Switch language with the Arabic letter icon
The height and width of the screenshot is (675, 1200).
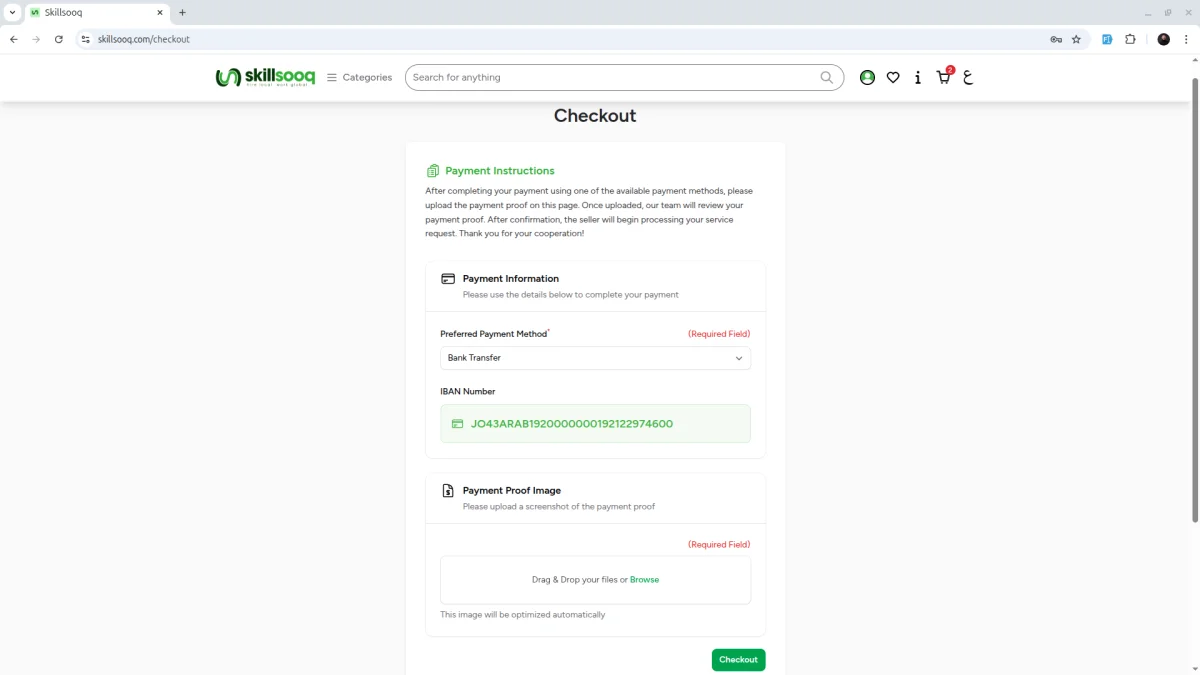coord(968,77)
